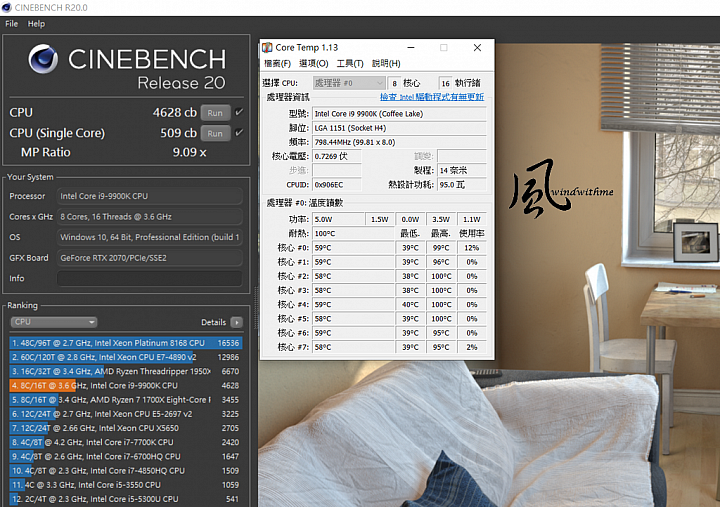This screenshot has height=507, width=720.
Task: Select highlighted ranking row Core i9-9900K CPU
Action: (x=125, y=386)
